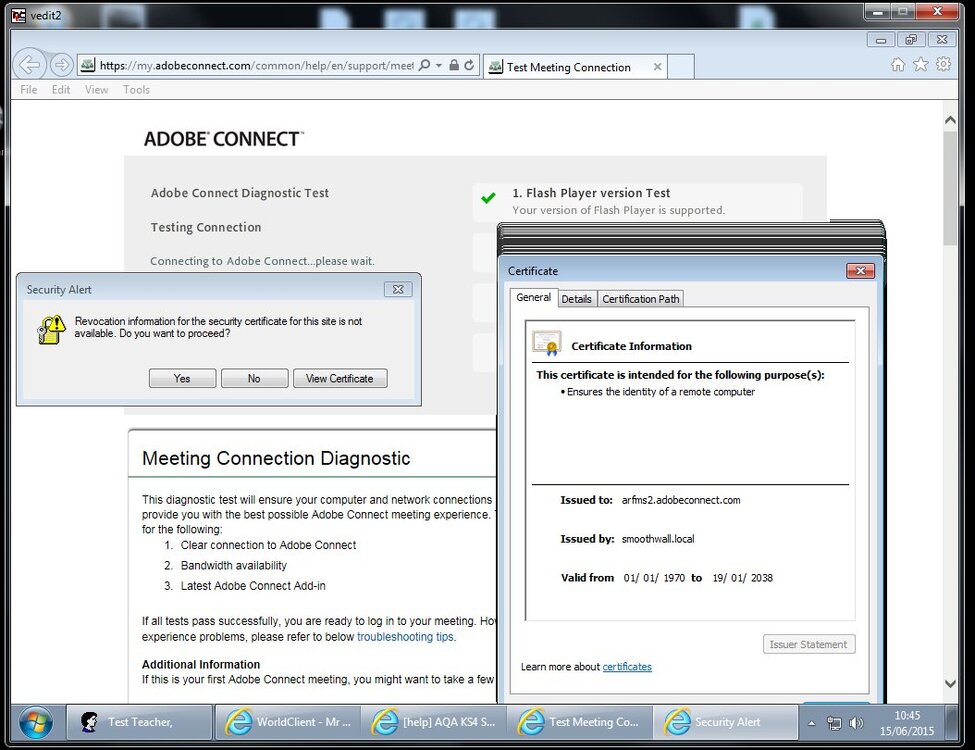Open the Windows Start button
Viewport: 975px width, 750px height.
pyautogui.click(x=35, y=723)
